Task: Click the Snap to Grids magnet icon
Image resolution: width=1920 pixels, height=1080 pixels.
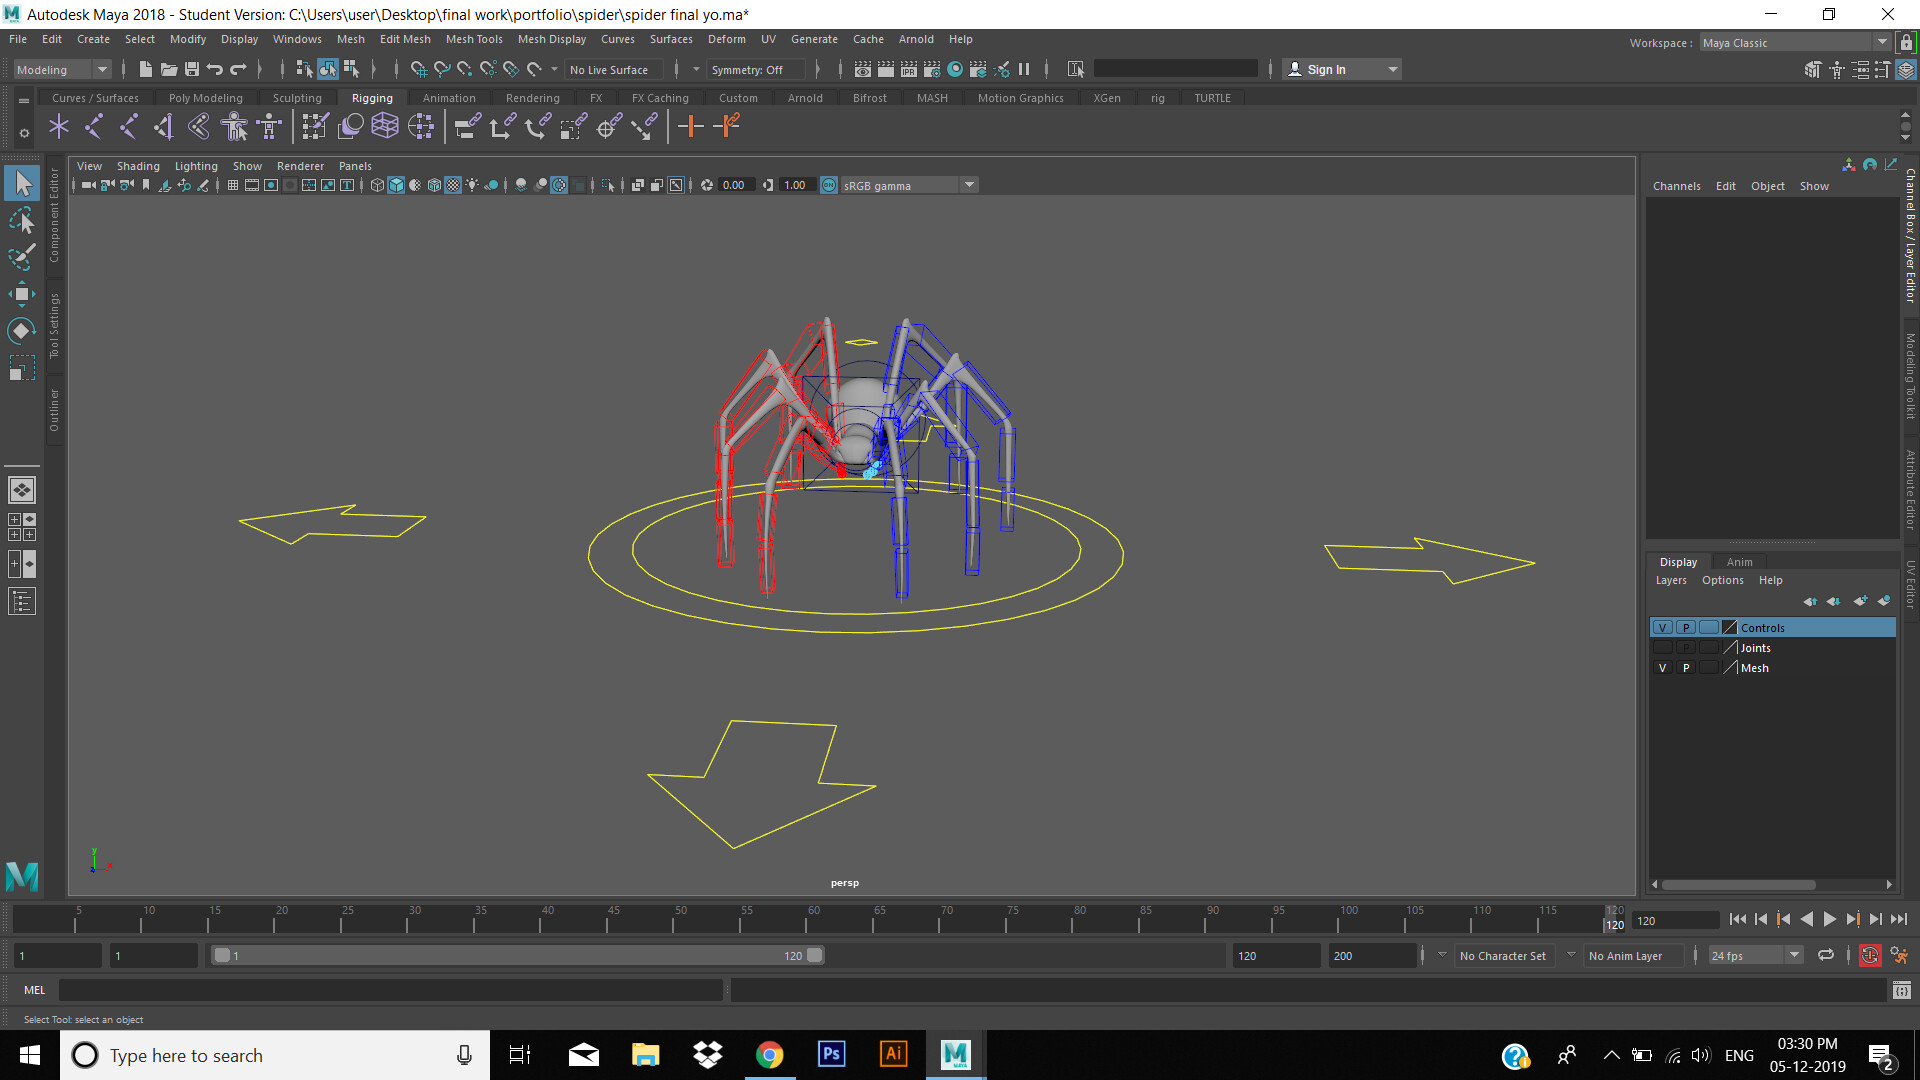Action: coord(418,69)
